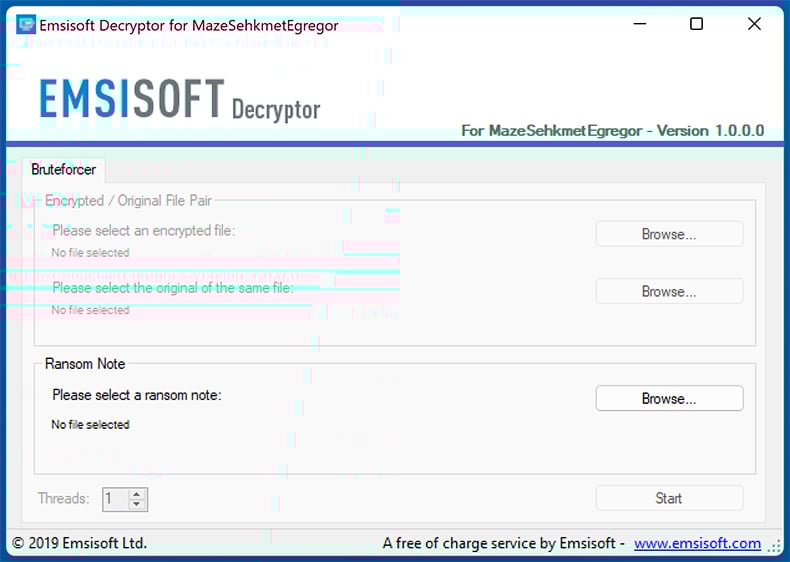Click the 'Version 1.0.0.0' header text
Screen dimensions: 790x562
(x=710, y=131)
